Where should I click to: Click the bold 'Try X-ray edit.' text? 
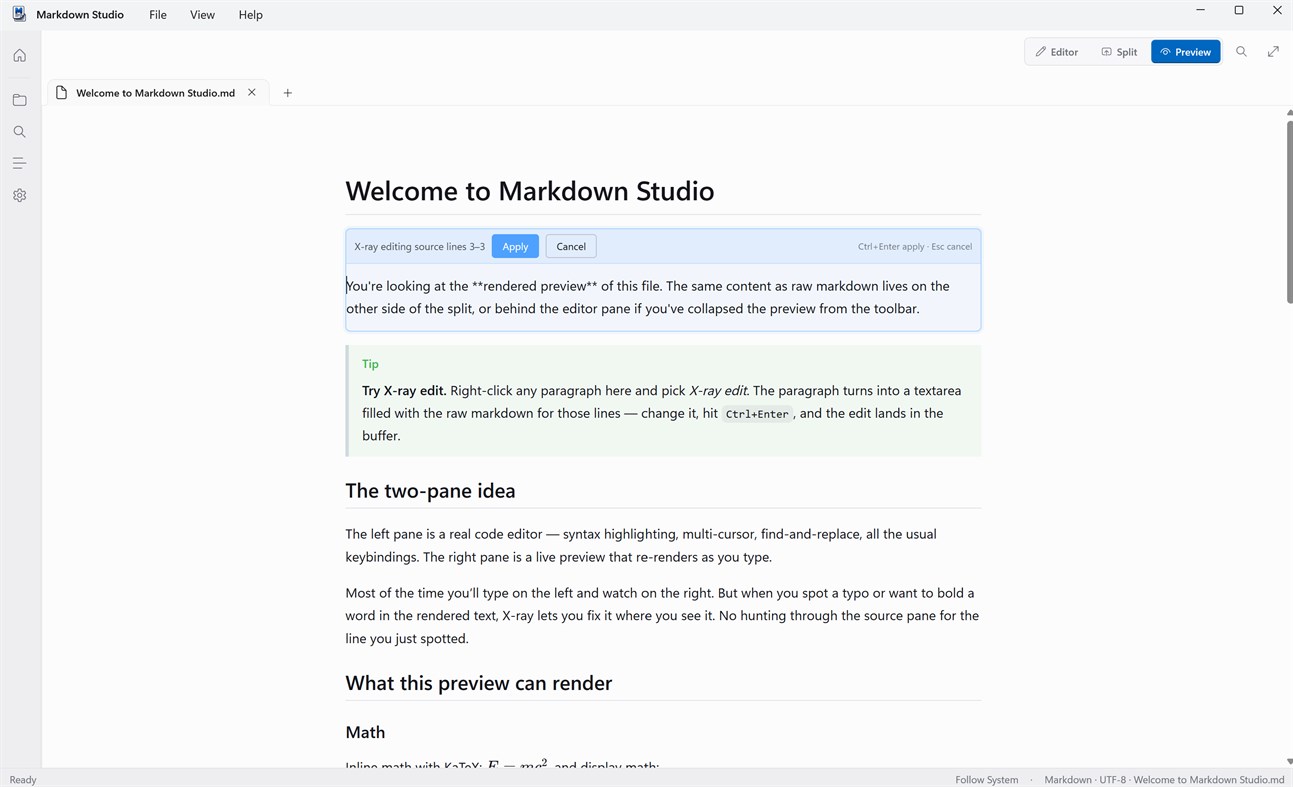click(404, 390)
